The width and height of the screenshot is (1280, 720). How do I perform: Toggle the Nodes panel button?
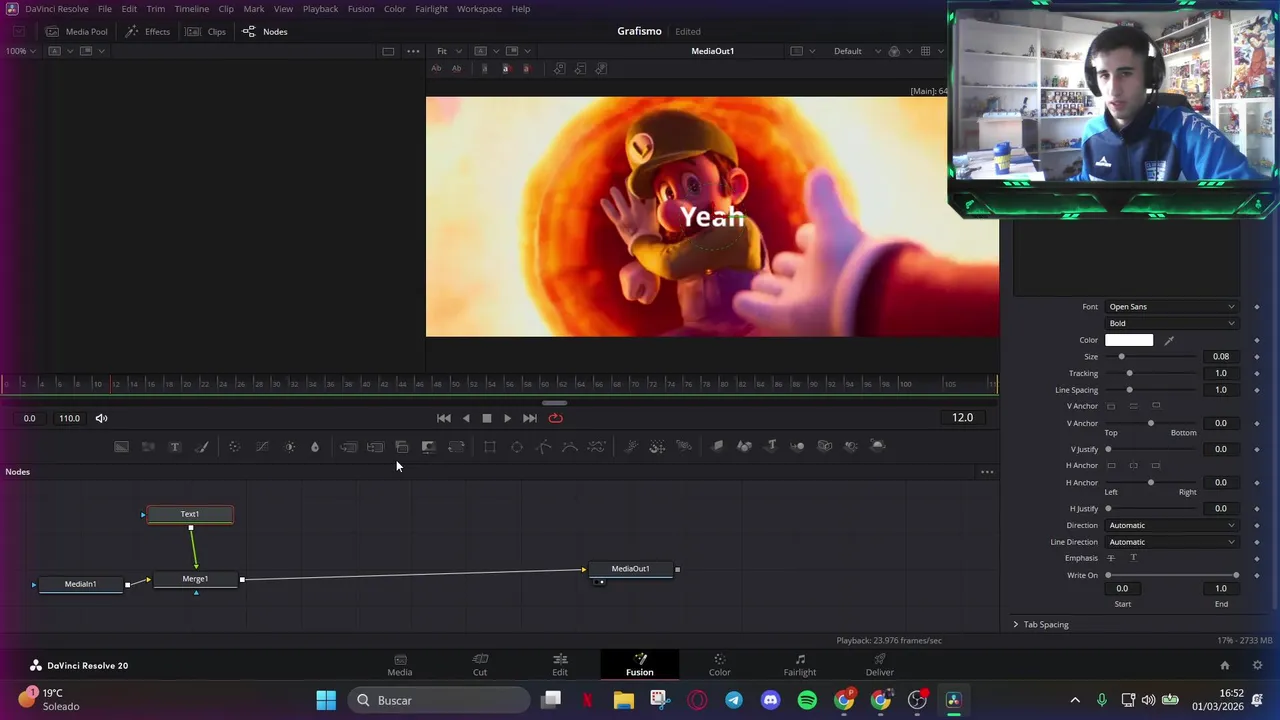[265, 31]
